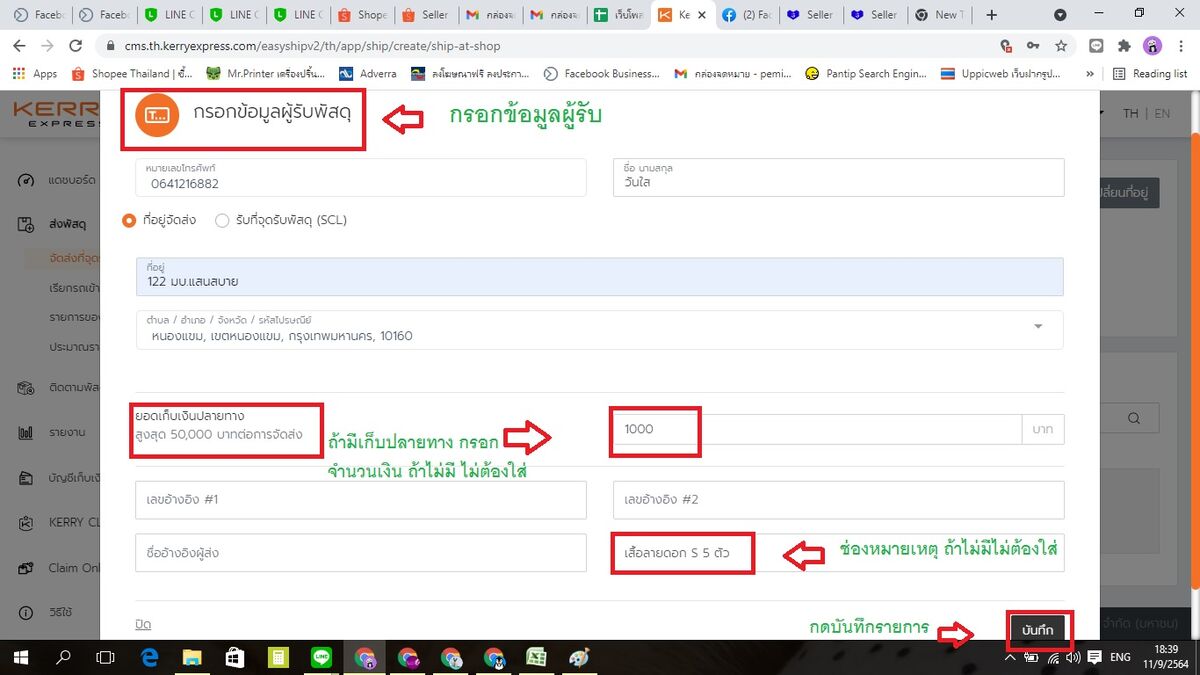Click the magnifier search icon on background page

coord(1134,418)
